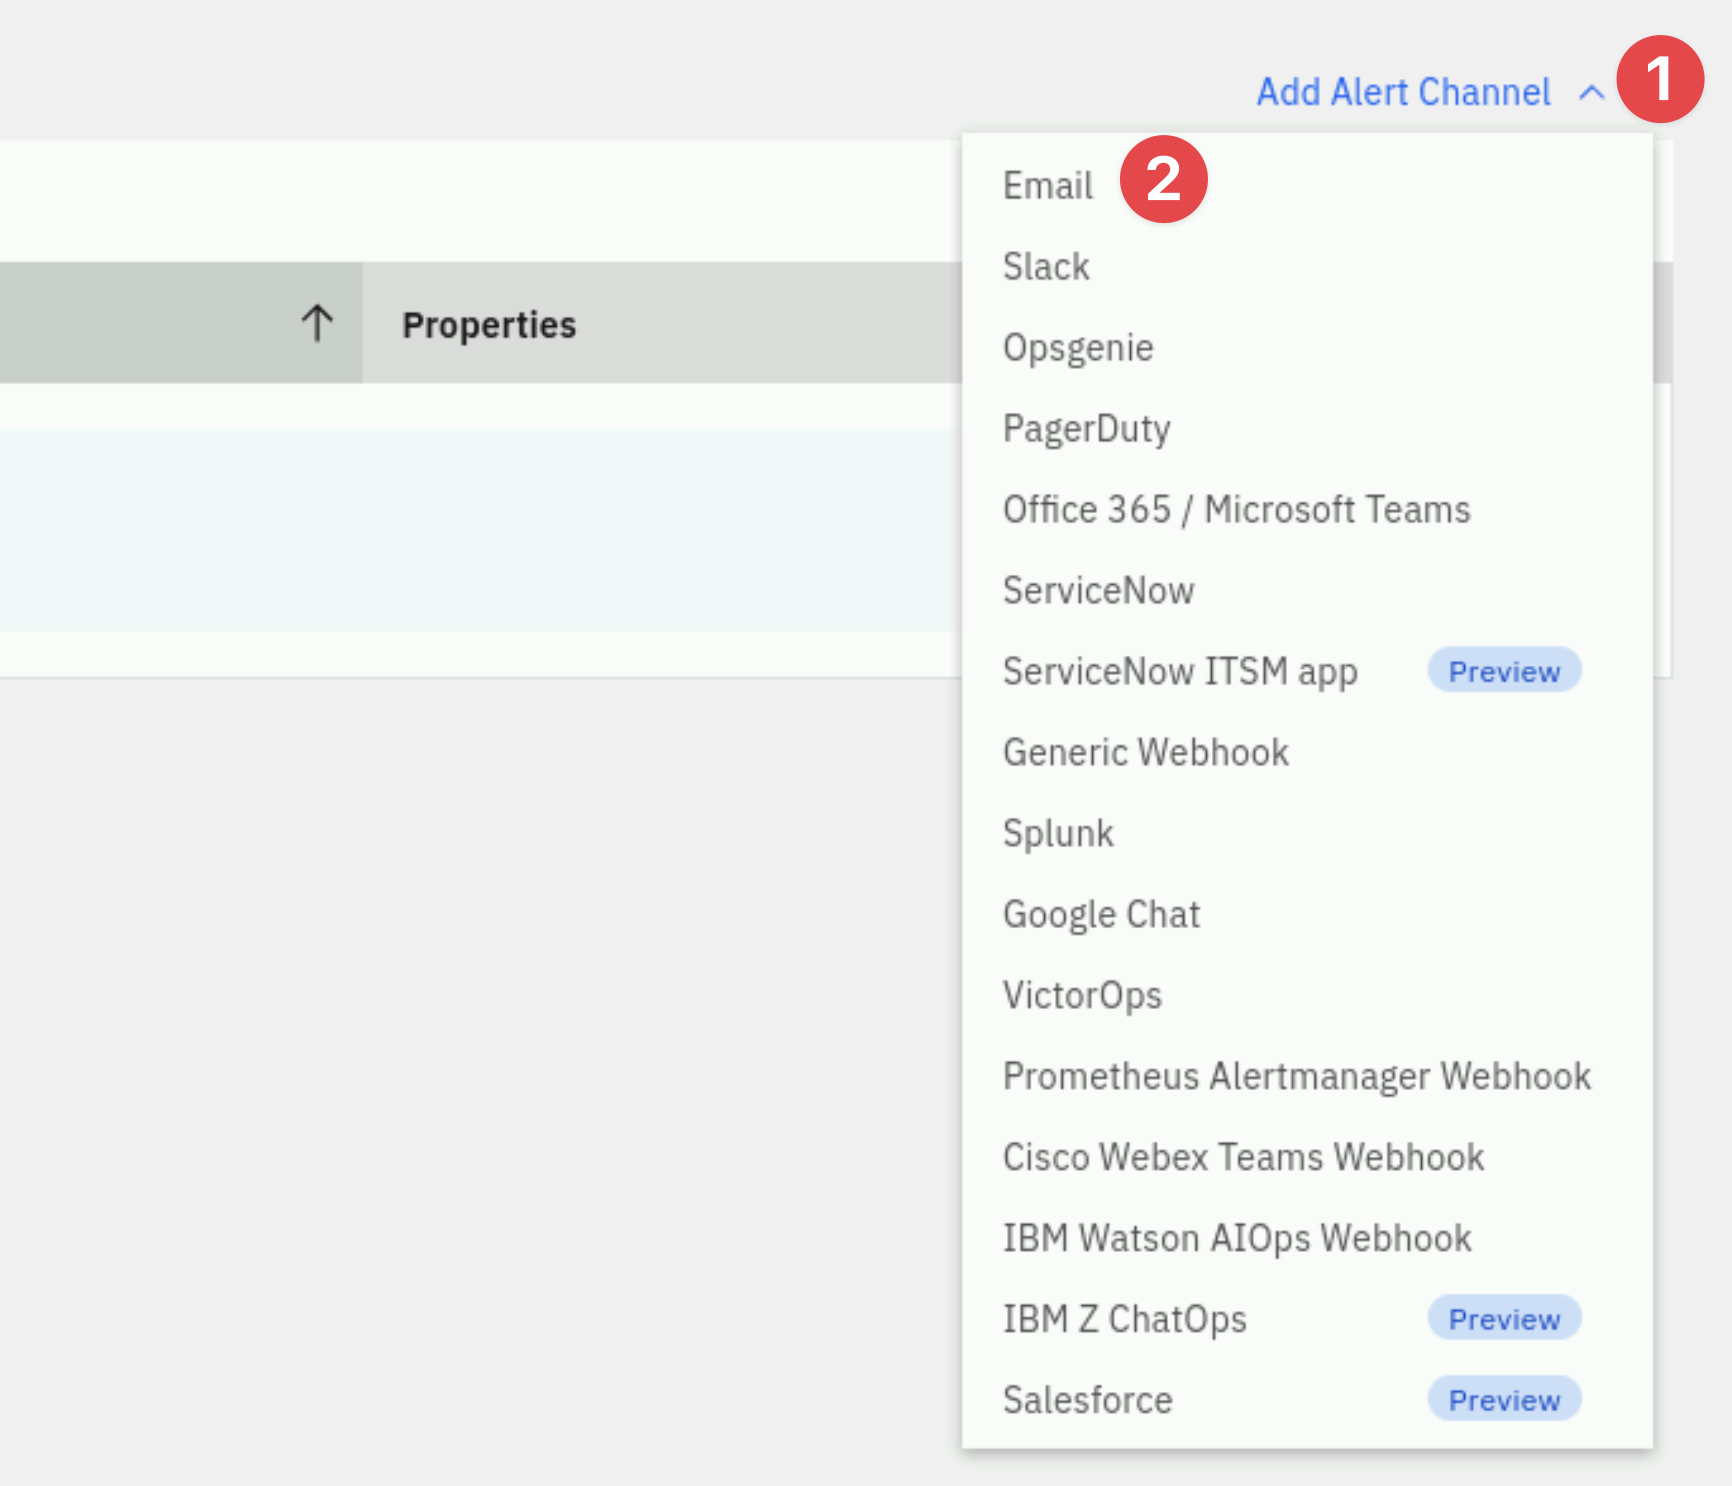The image size is (1732, 1486).
Task: Choose Office 365 / Microsoft Teams
Action: click(x=1307, y=509)
